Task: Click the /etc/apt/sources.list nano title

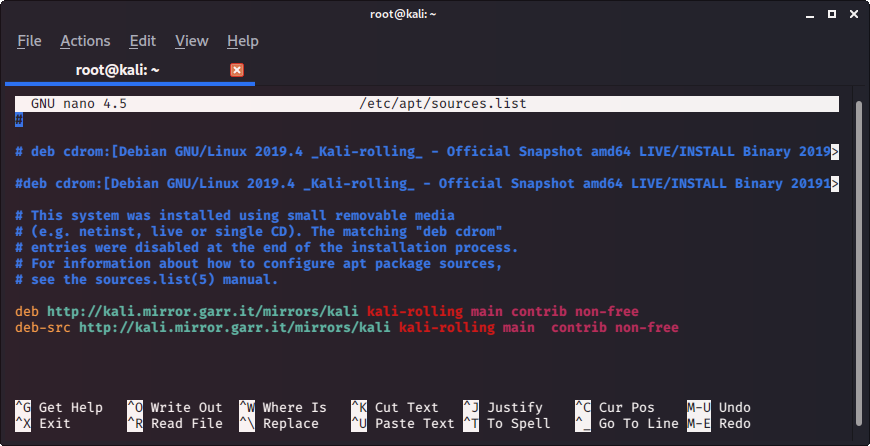Action: coord(442,103)
